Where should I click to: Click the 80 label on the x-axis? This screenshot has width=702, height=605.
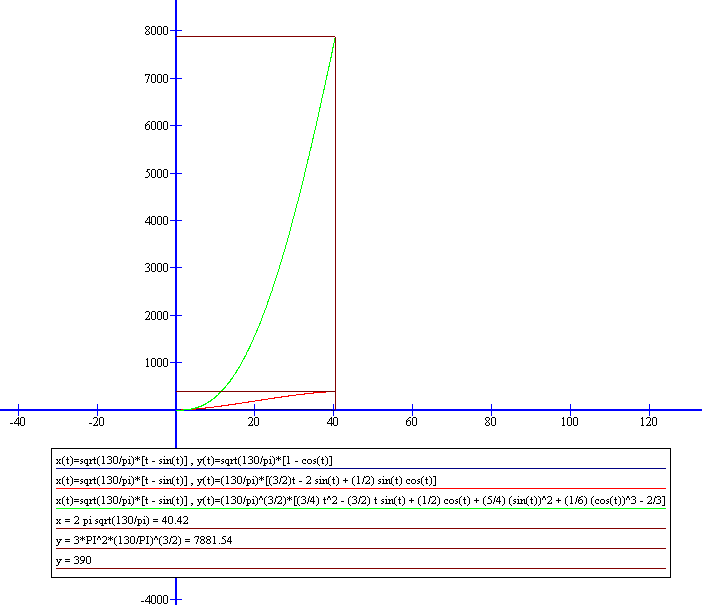point(490,422)
